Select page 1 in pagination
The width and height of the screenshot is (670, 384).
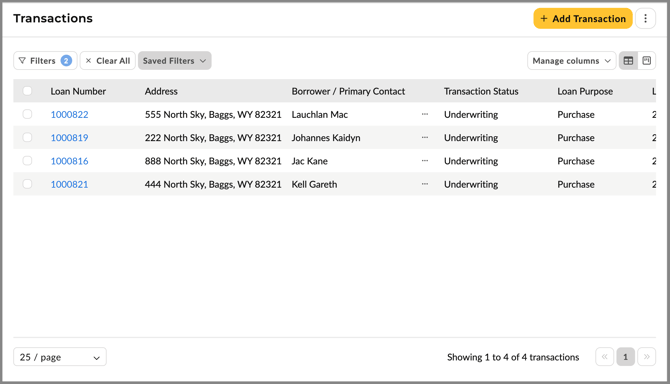tap(625, 357)
